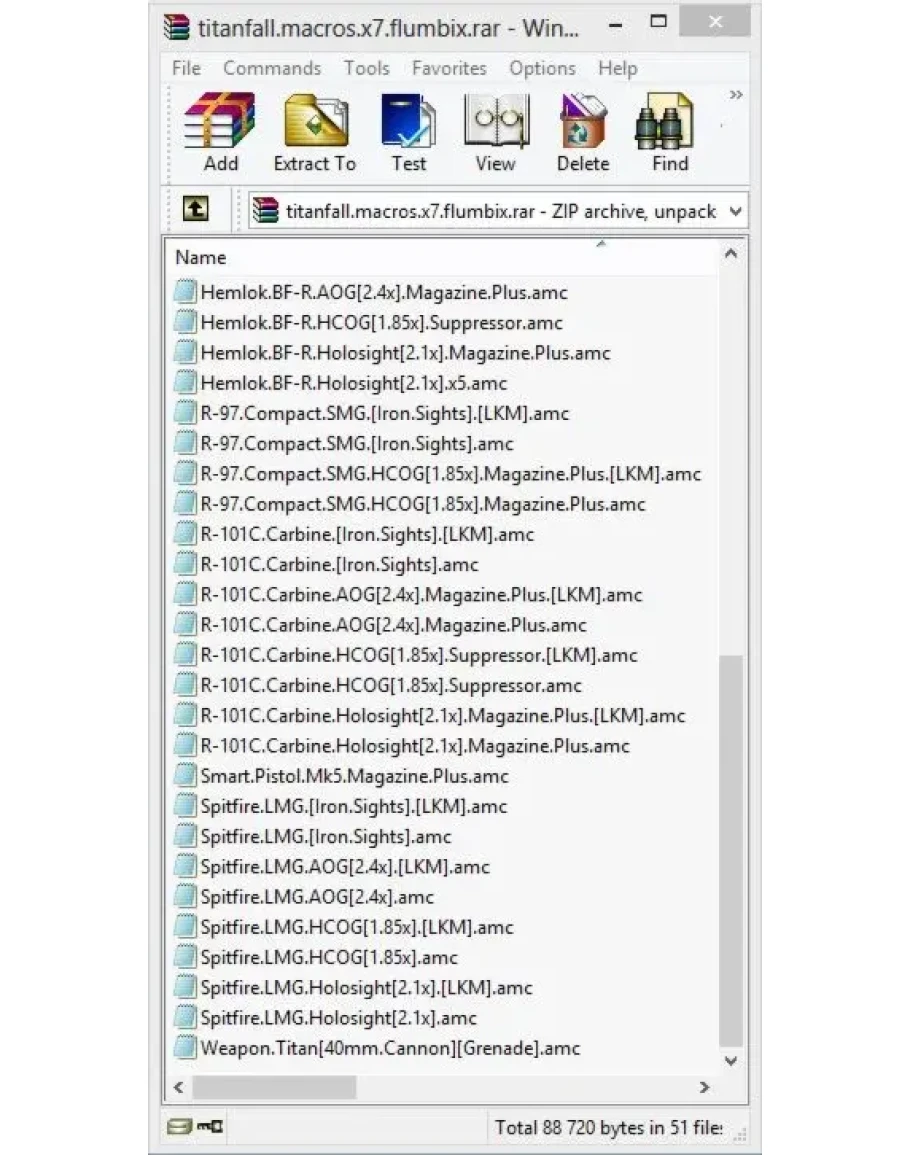This screenshot has height=1155, width=910.
Task: Click the Extract To toolbar icon
Action: (314, 132)
